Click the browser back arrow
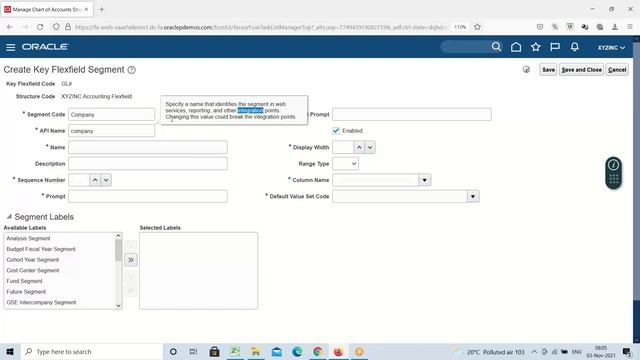 (x=10, y=27)
